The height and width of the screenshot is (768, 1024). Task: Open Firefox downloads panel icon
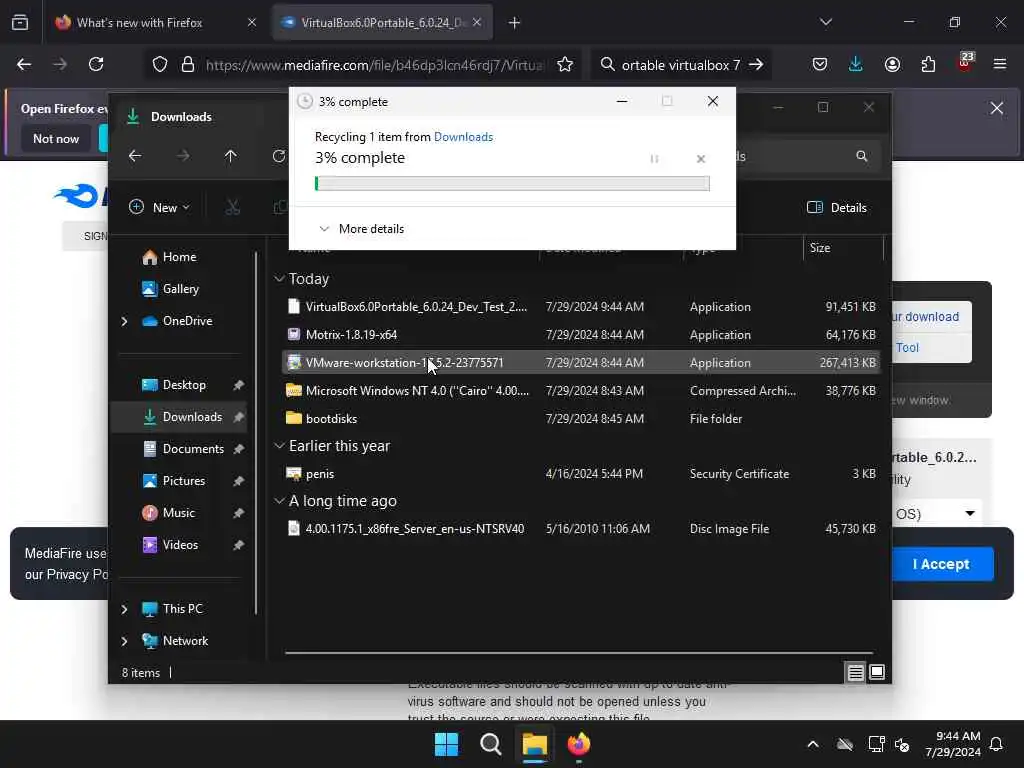[x=856, y=64]
